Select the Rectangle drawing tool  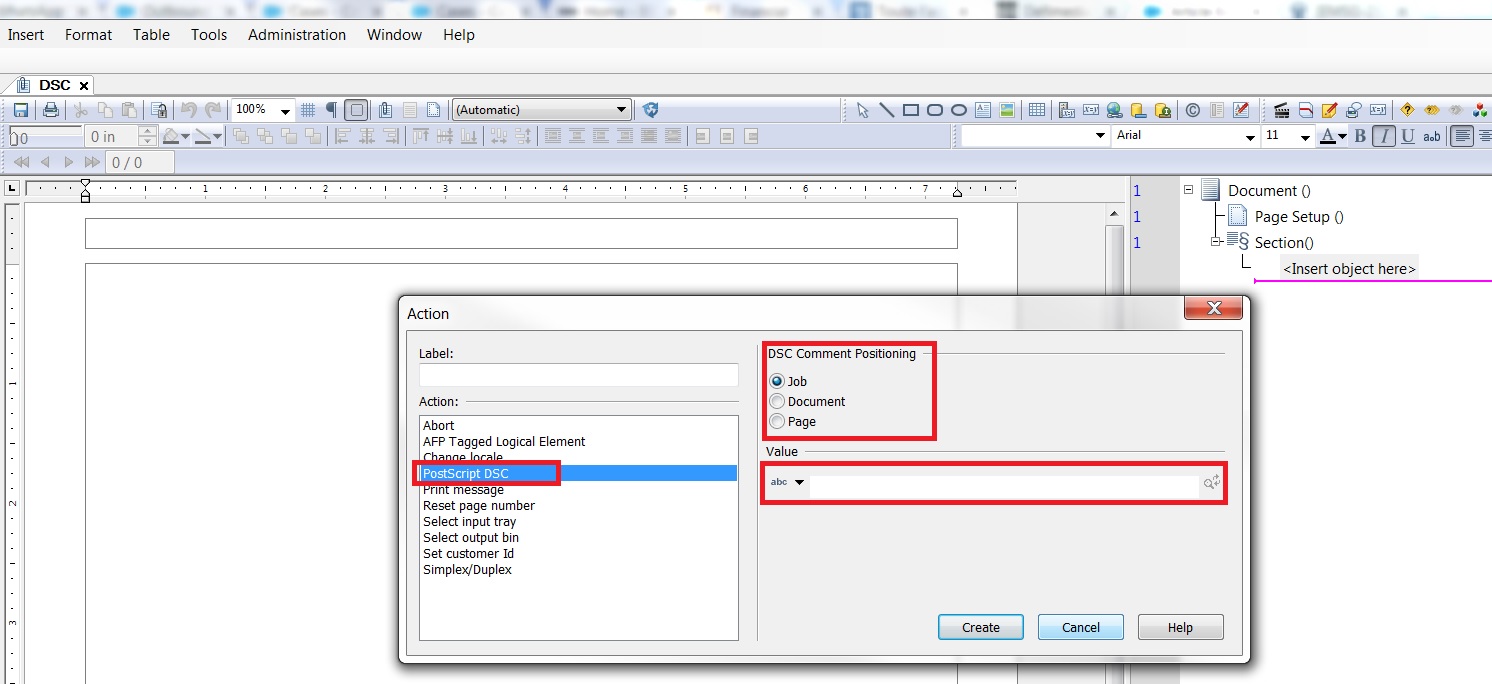(913, 110)
